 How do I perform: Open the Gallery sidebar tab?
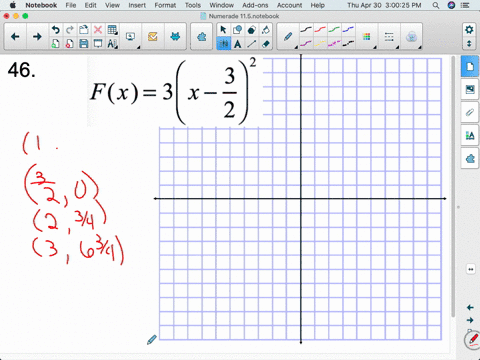pyautogui.click(x=470, y=89)
